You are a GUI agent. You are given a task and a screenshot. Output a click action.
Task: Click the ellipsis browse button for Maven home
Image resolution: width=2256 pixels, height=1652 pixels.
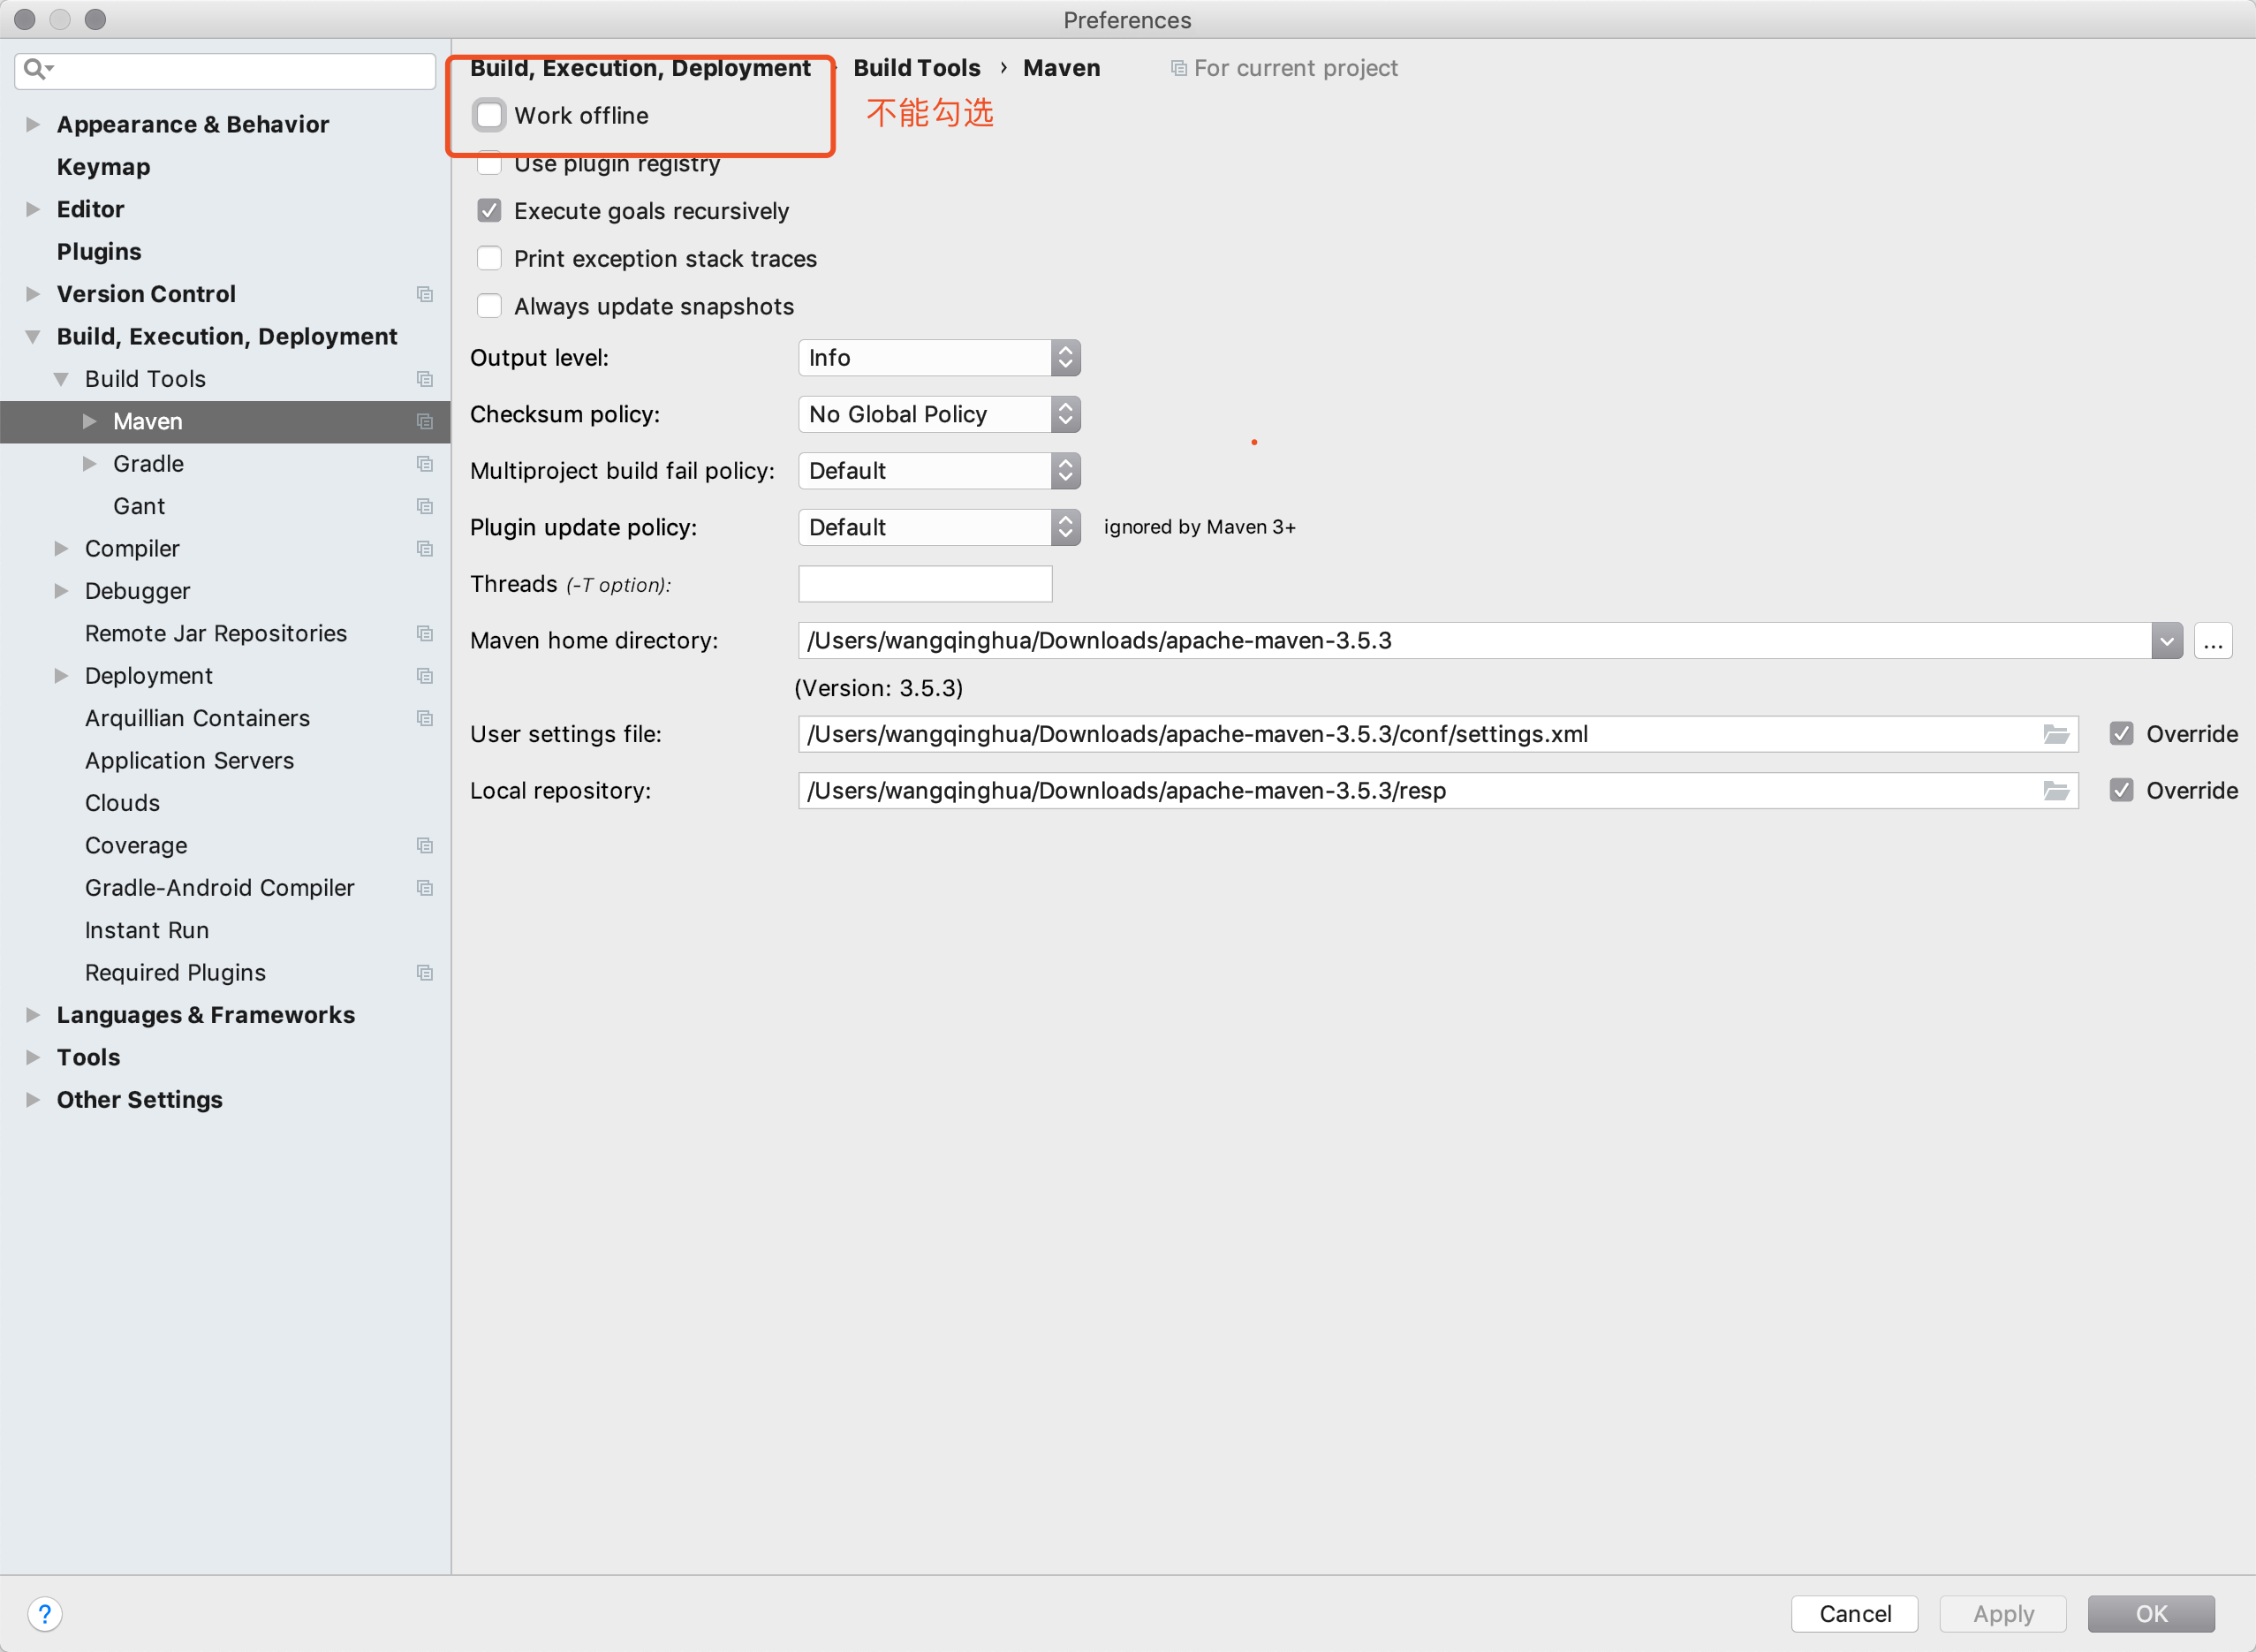point(2212,641)
